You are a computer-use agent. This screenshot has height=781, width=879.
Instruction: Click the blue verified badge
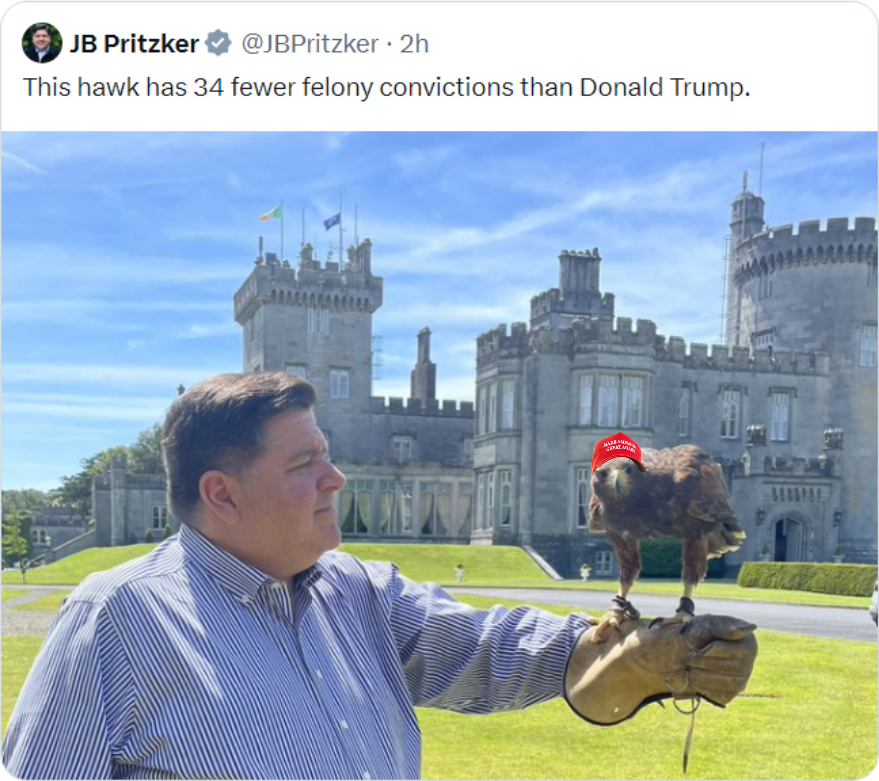(x=218, y=43)
